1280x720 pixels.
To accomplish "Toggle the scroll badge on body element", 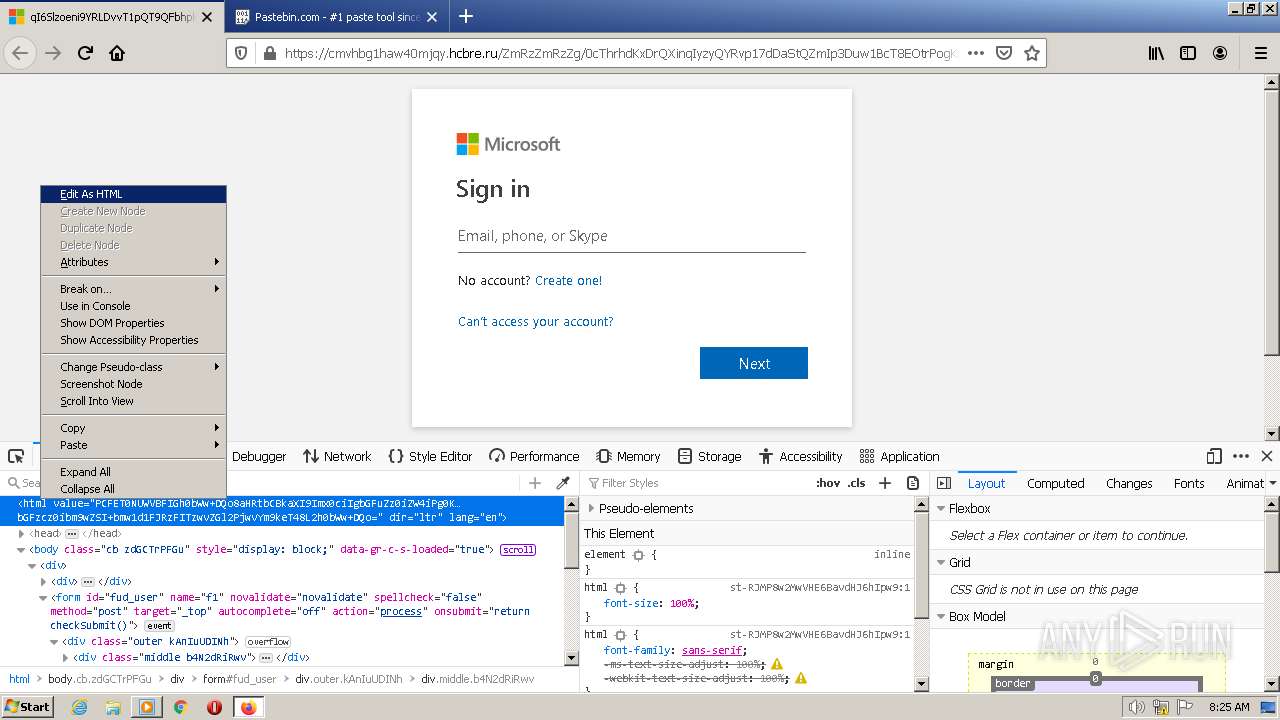I will [x=518, y=550].
